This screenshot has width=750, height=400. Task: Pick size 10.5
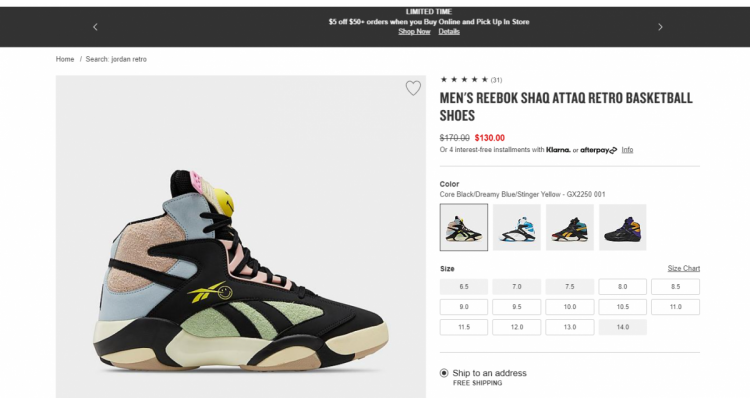click(622, 307)
